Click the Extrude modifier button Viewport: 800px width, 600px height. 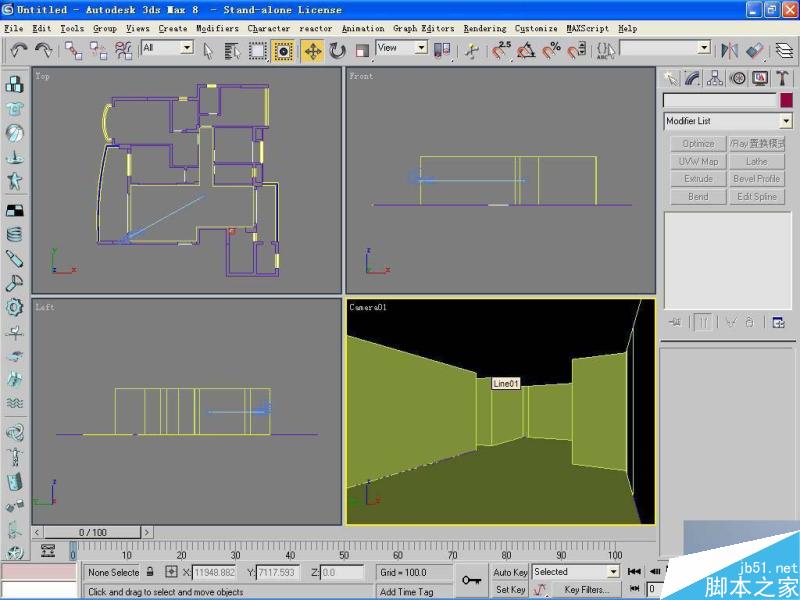pyautogui.click(x=697, y=178)
